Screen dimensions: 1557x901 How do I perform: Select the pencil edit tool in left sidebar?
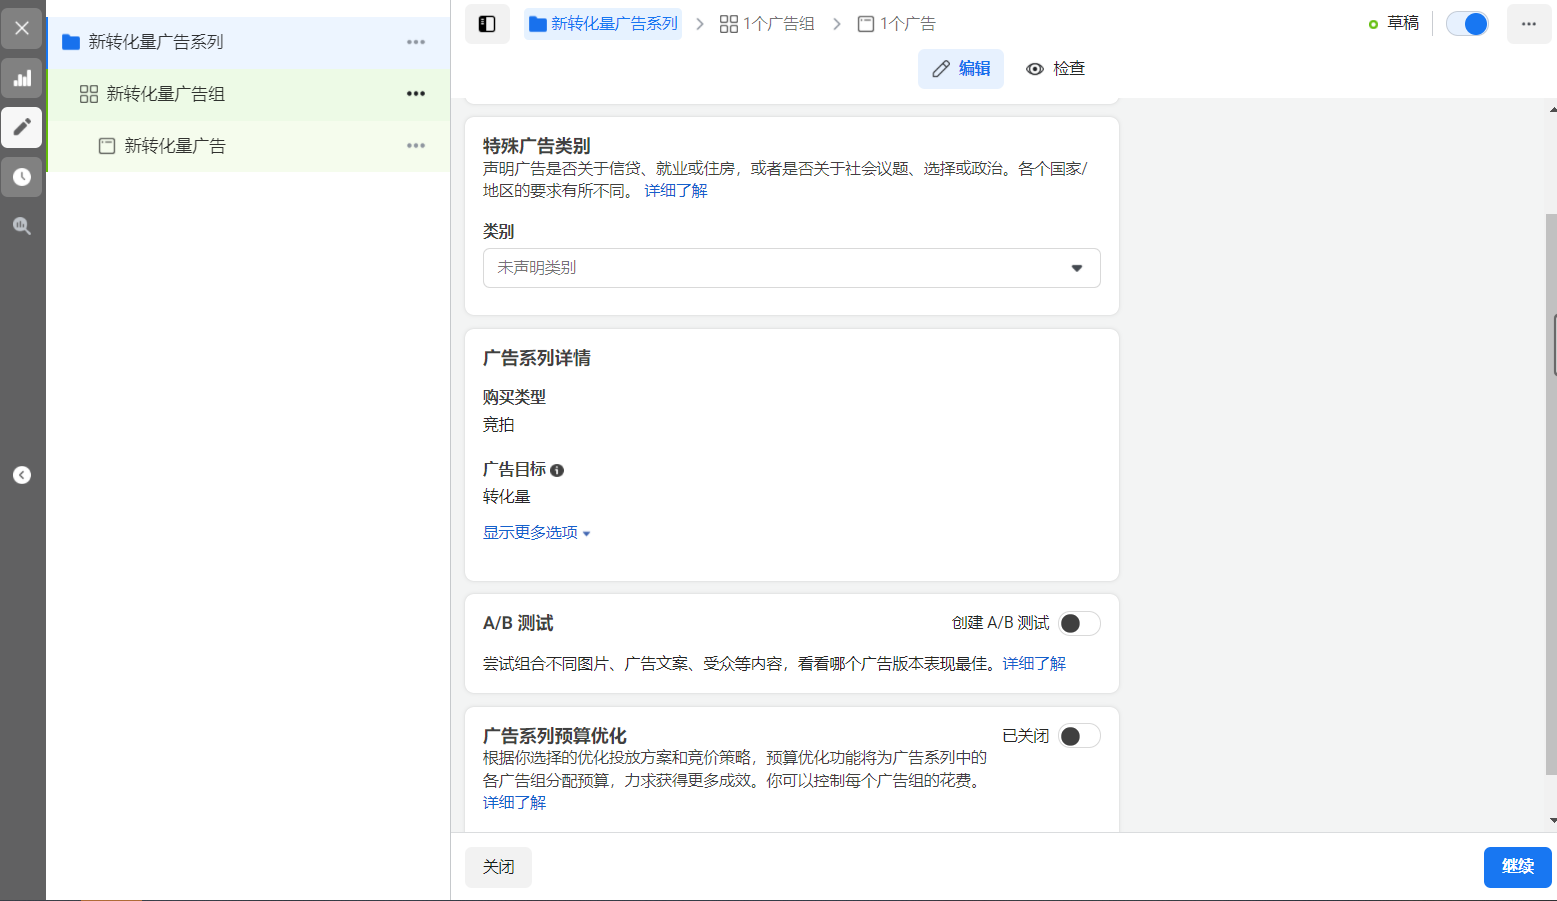(22, 128)
